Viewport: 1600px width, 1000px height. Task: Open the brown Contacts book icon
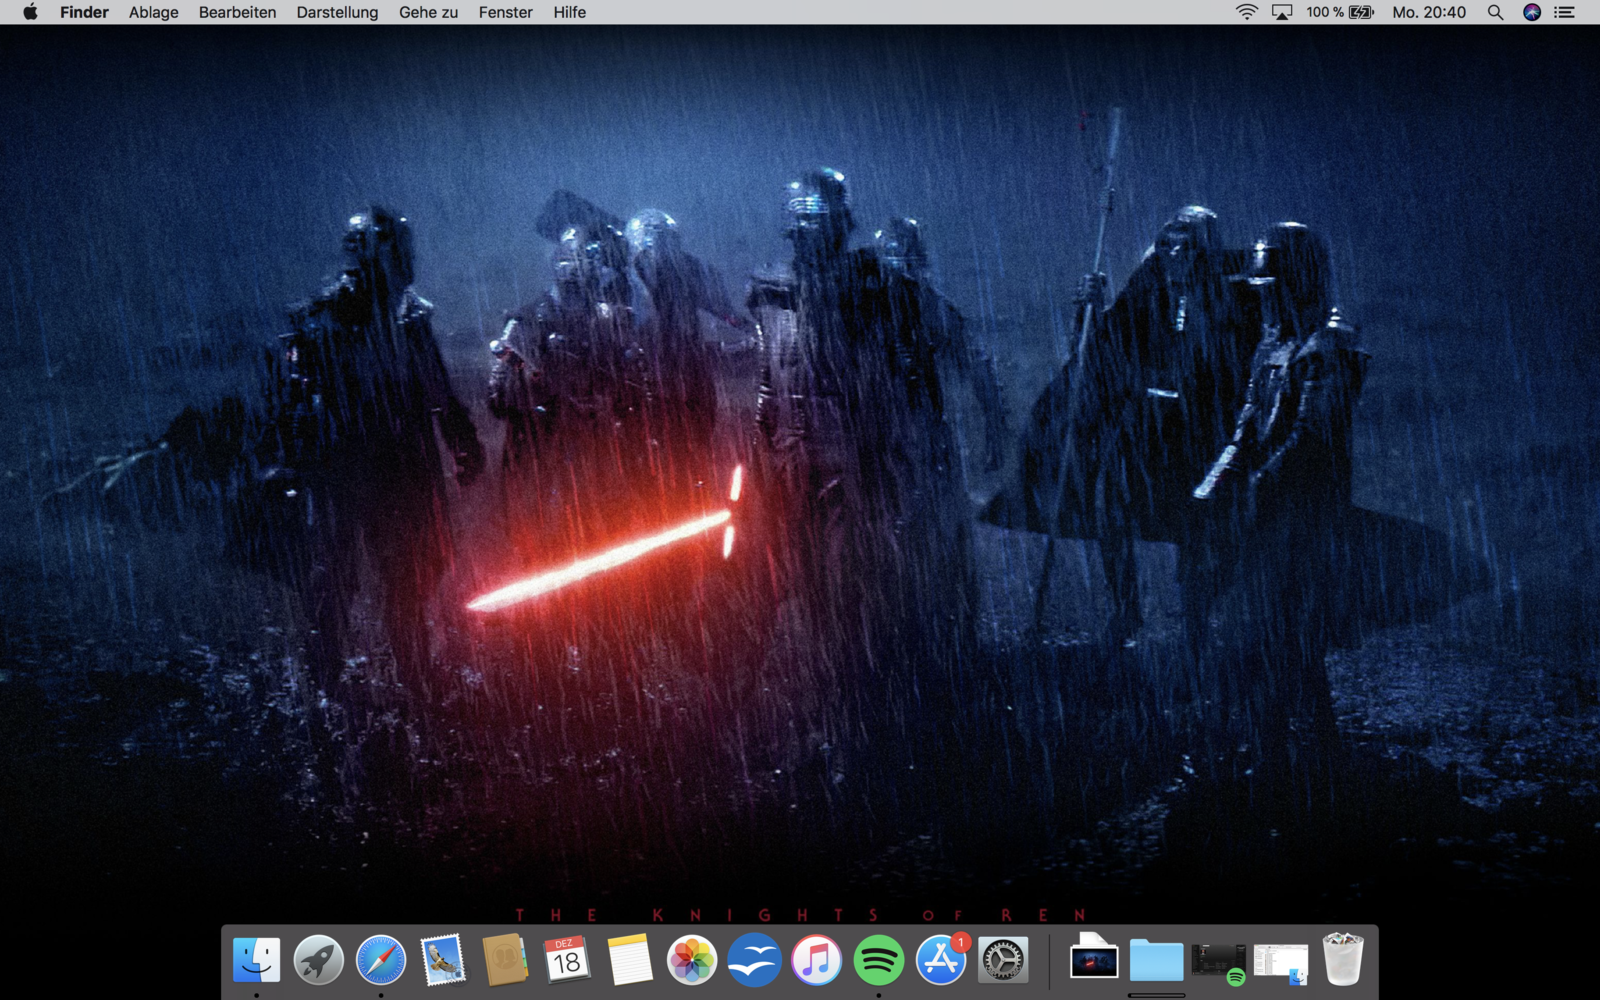[x=505, y=960]
